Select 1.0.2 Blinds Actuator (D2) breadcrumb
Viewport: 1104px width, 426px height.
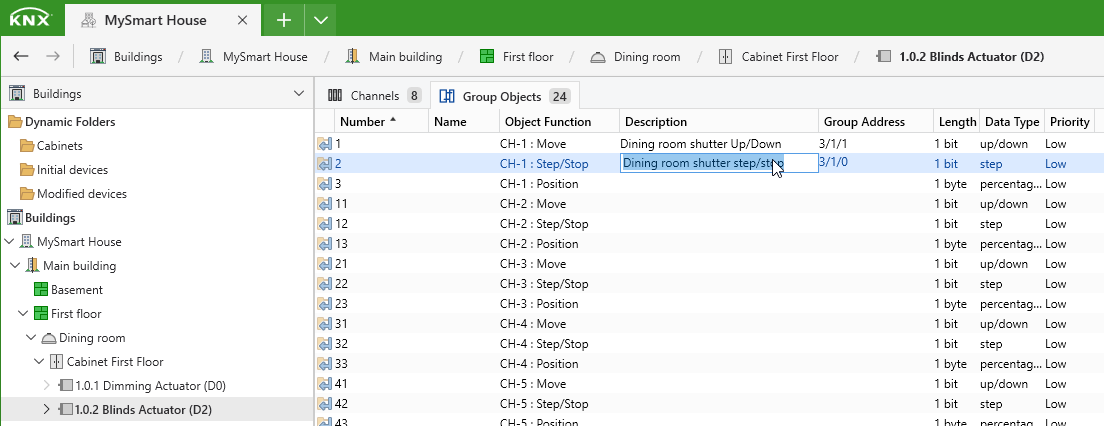960,56
